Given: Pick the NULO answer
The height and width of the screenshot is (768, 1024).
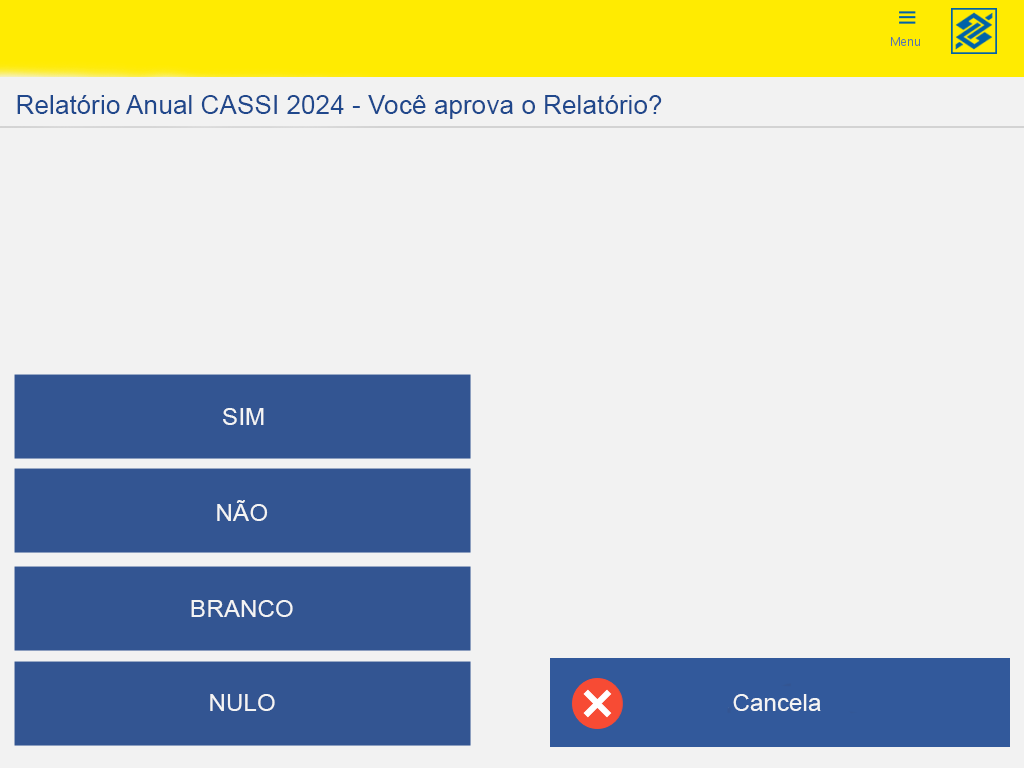Looking at the screenshot, I should pyautogui.click(x=242, y=703).
